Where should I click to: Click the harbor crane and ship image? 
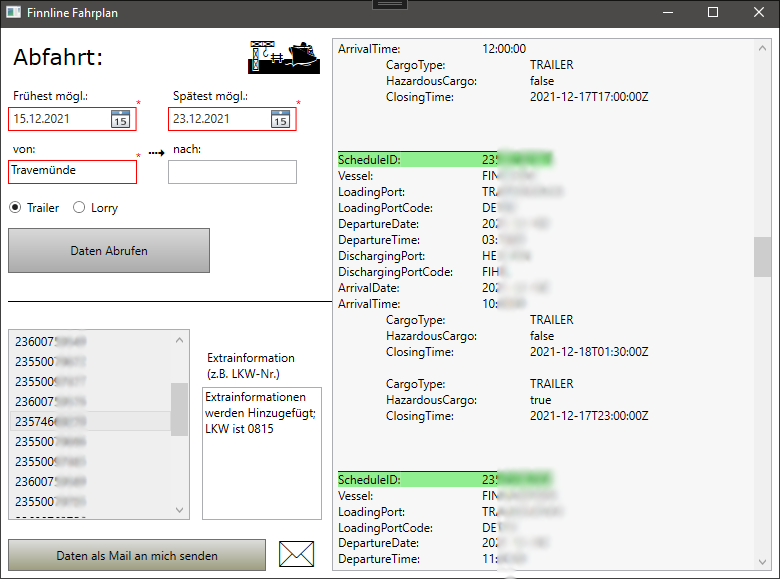pyautogui.click(x=285, y=57)
